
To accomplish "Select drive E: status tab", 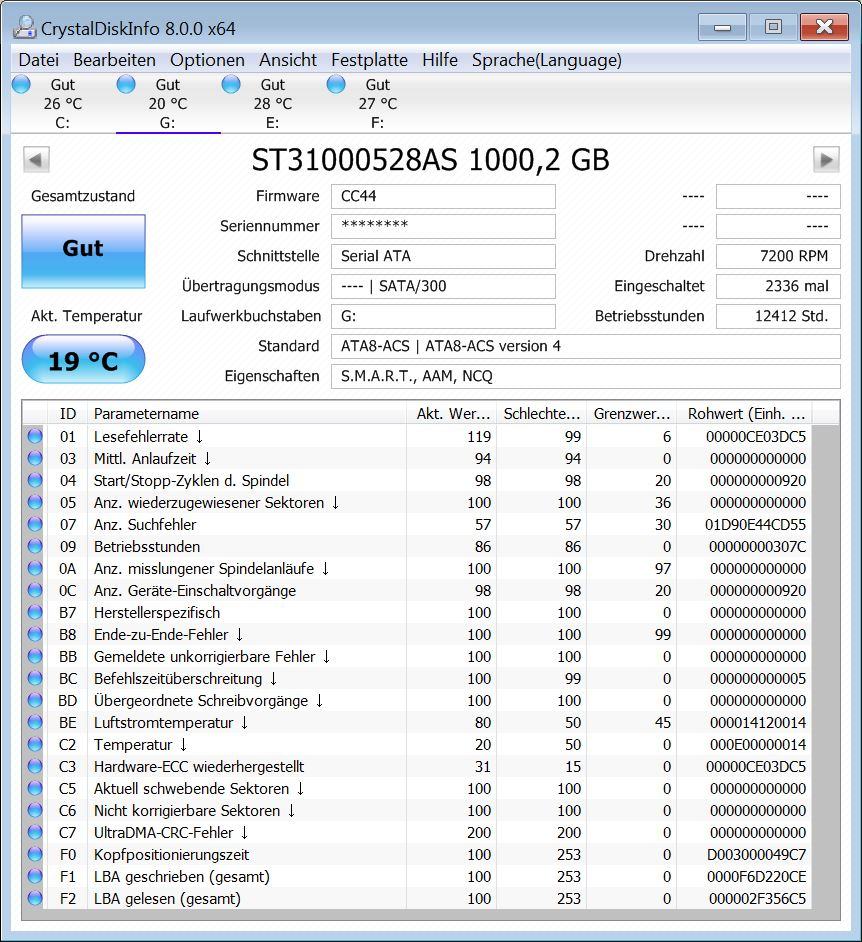I will (273, 103).
